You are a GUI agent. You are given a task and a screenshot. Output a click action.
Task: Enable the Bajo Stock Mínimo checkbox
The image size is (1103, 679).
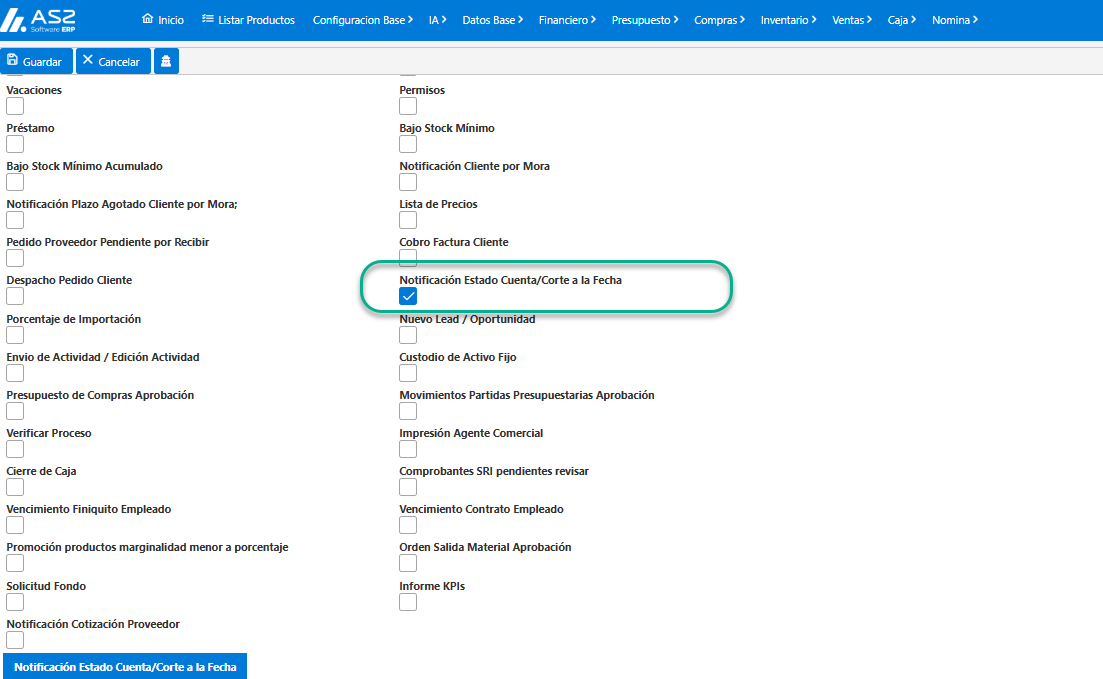point(408,144)
